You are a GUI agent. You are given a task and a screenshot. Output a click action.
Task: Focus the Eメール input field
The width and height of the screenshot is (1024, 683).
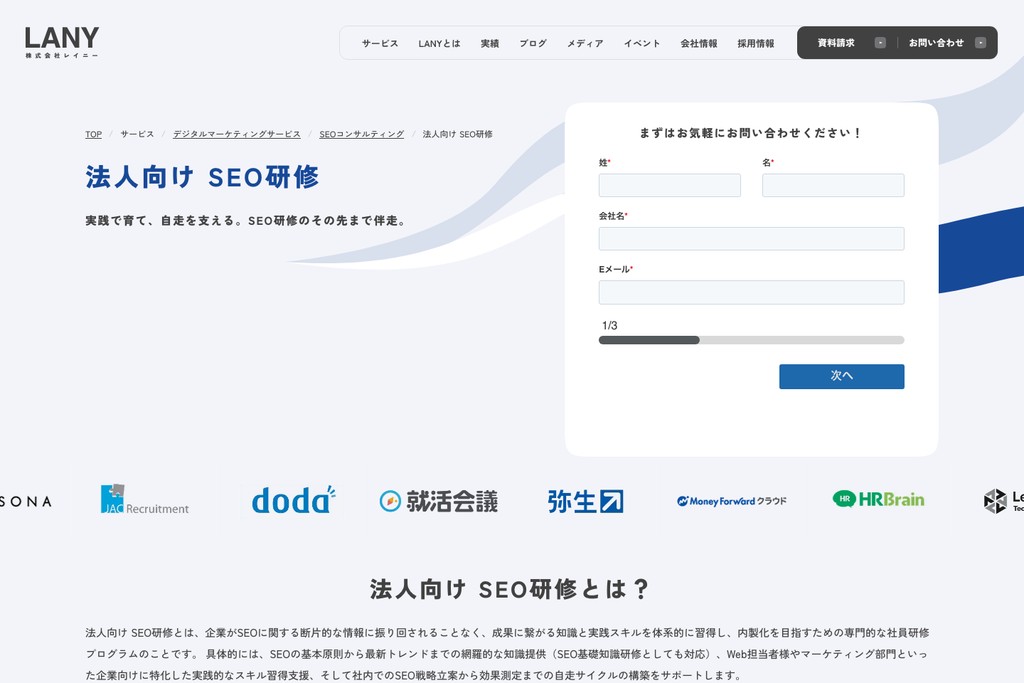point(751,293)
